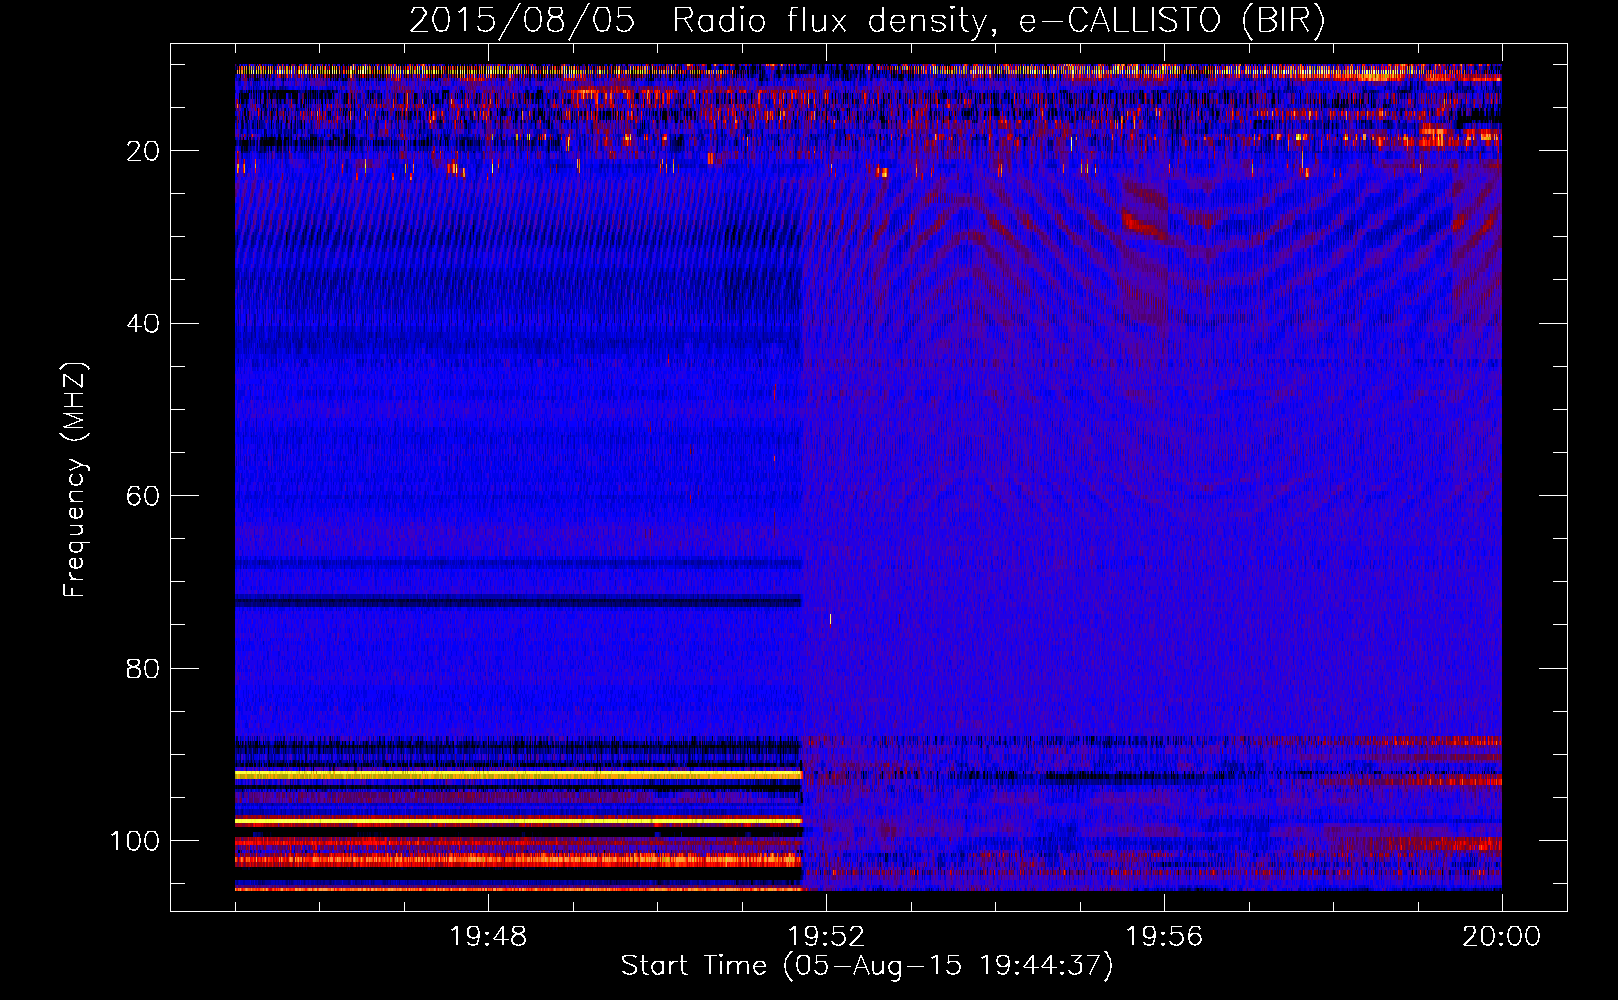Viewport: 1618px width, 1000px height.
Task: Click the 'Start Time (05-Aug-15 19:44:37)' label
Action: click(x=867, y=966)
